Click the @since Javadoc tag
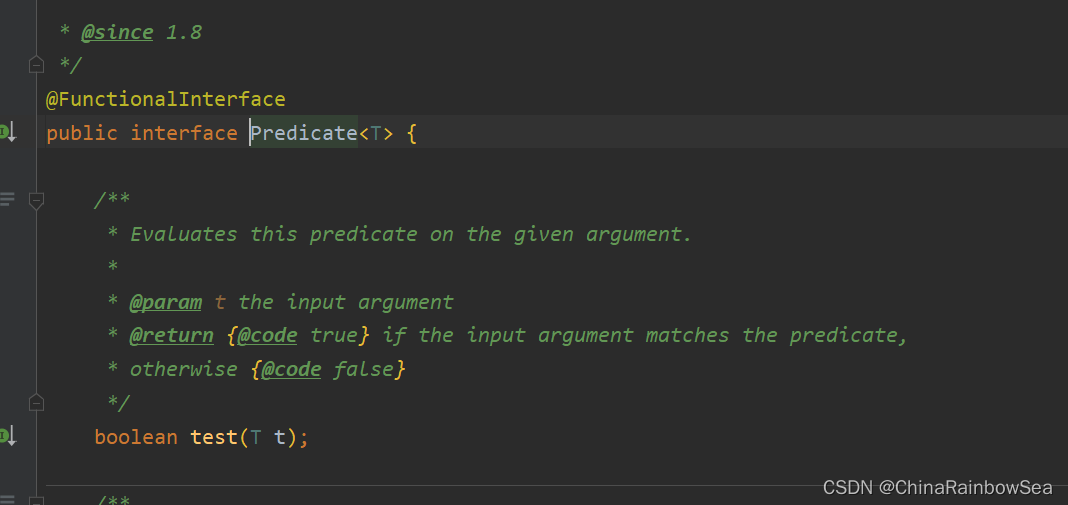The image size is (1068, 505). [x=117, y=32]
